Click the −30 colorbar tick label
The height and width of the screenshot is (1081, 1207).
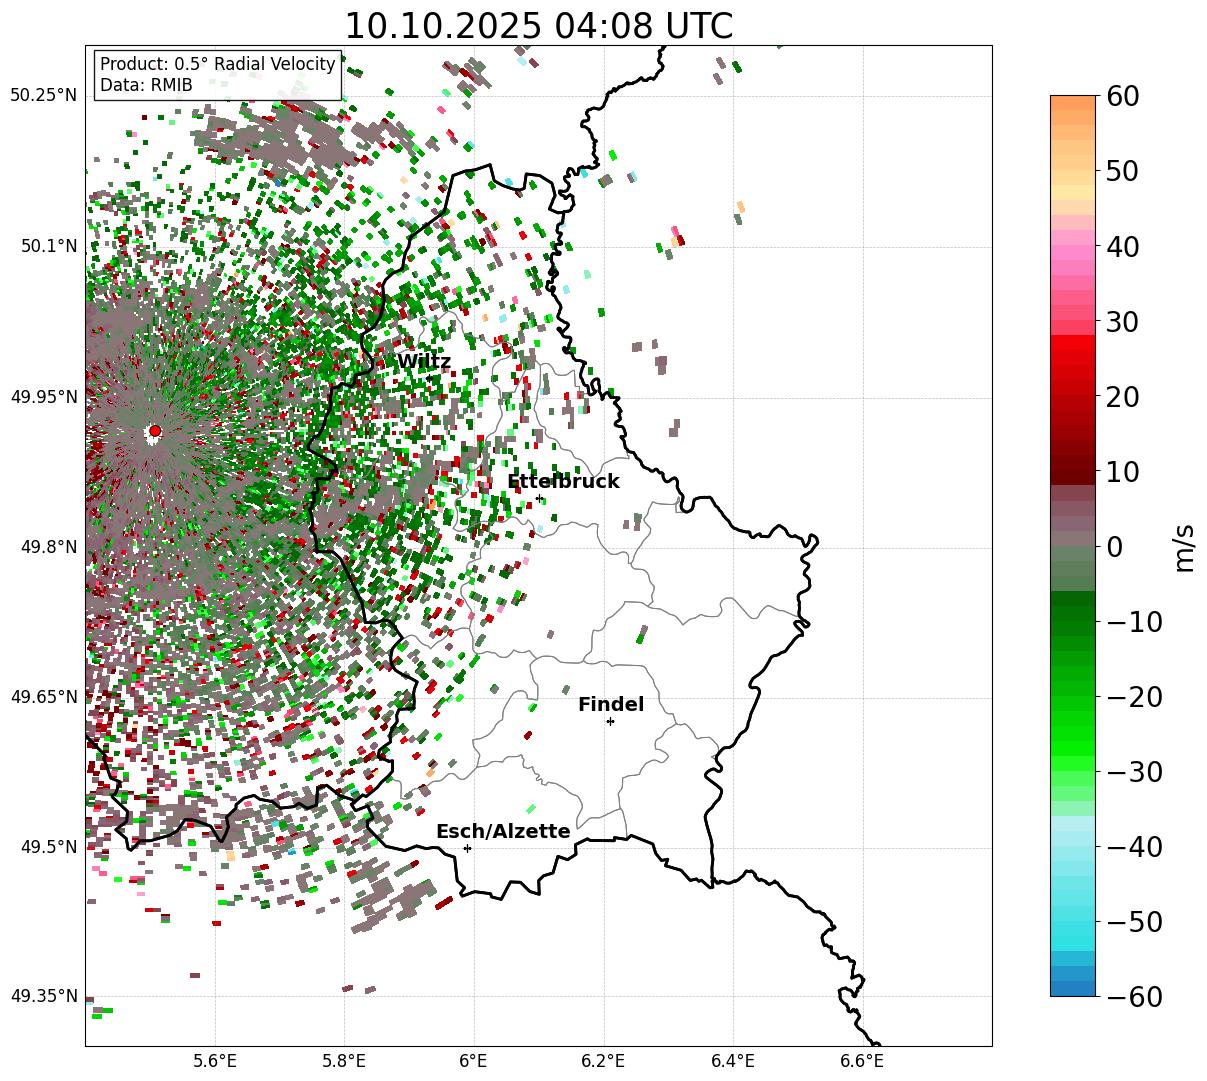(x=1134, y=772)
